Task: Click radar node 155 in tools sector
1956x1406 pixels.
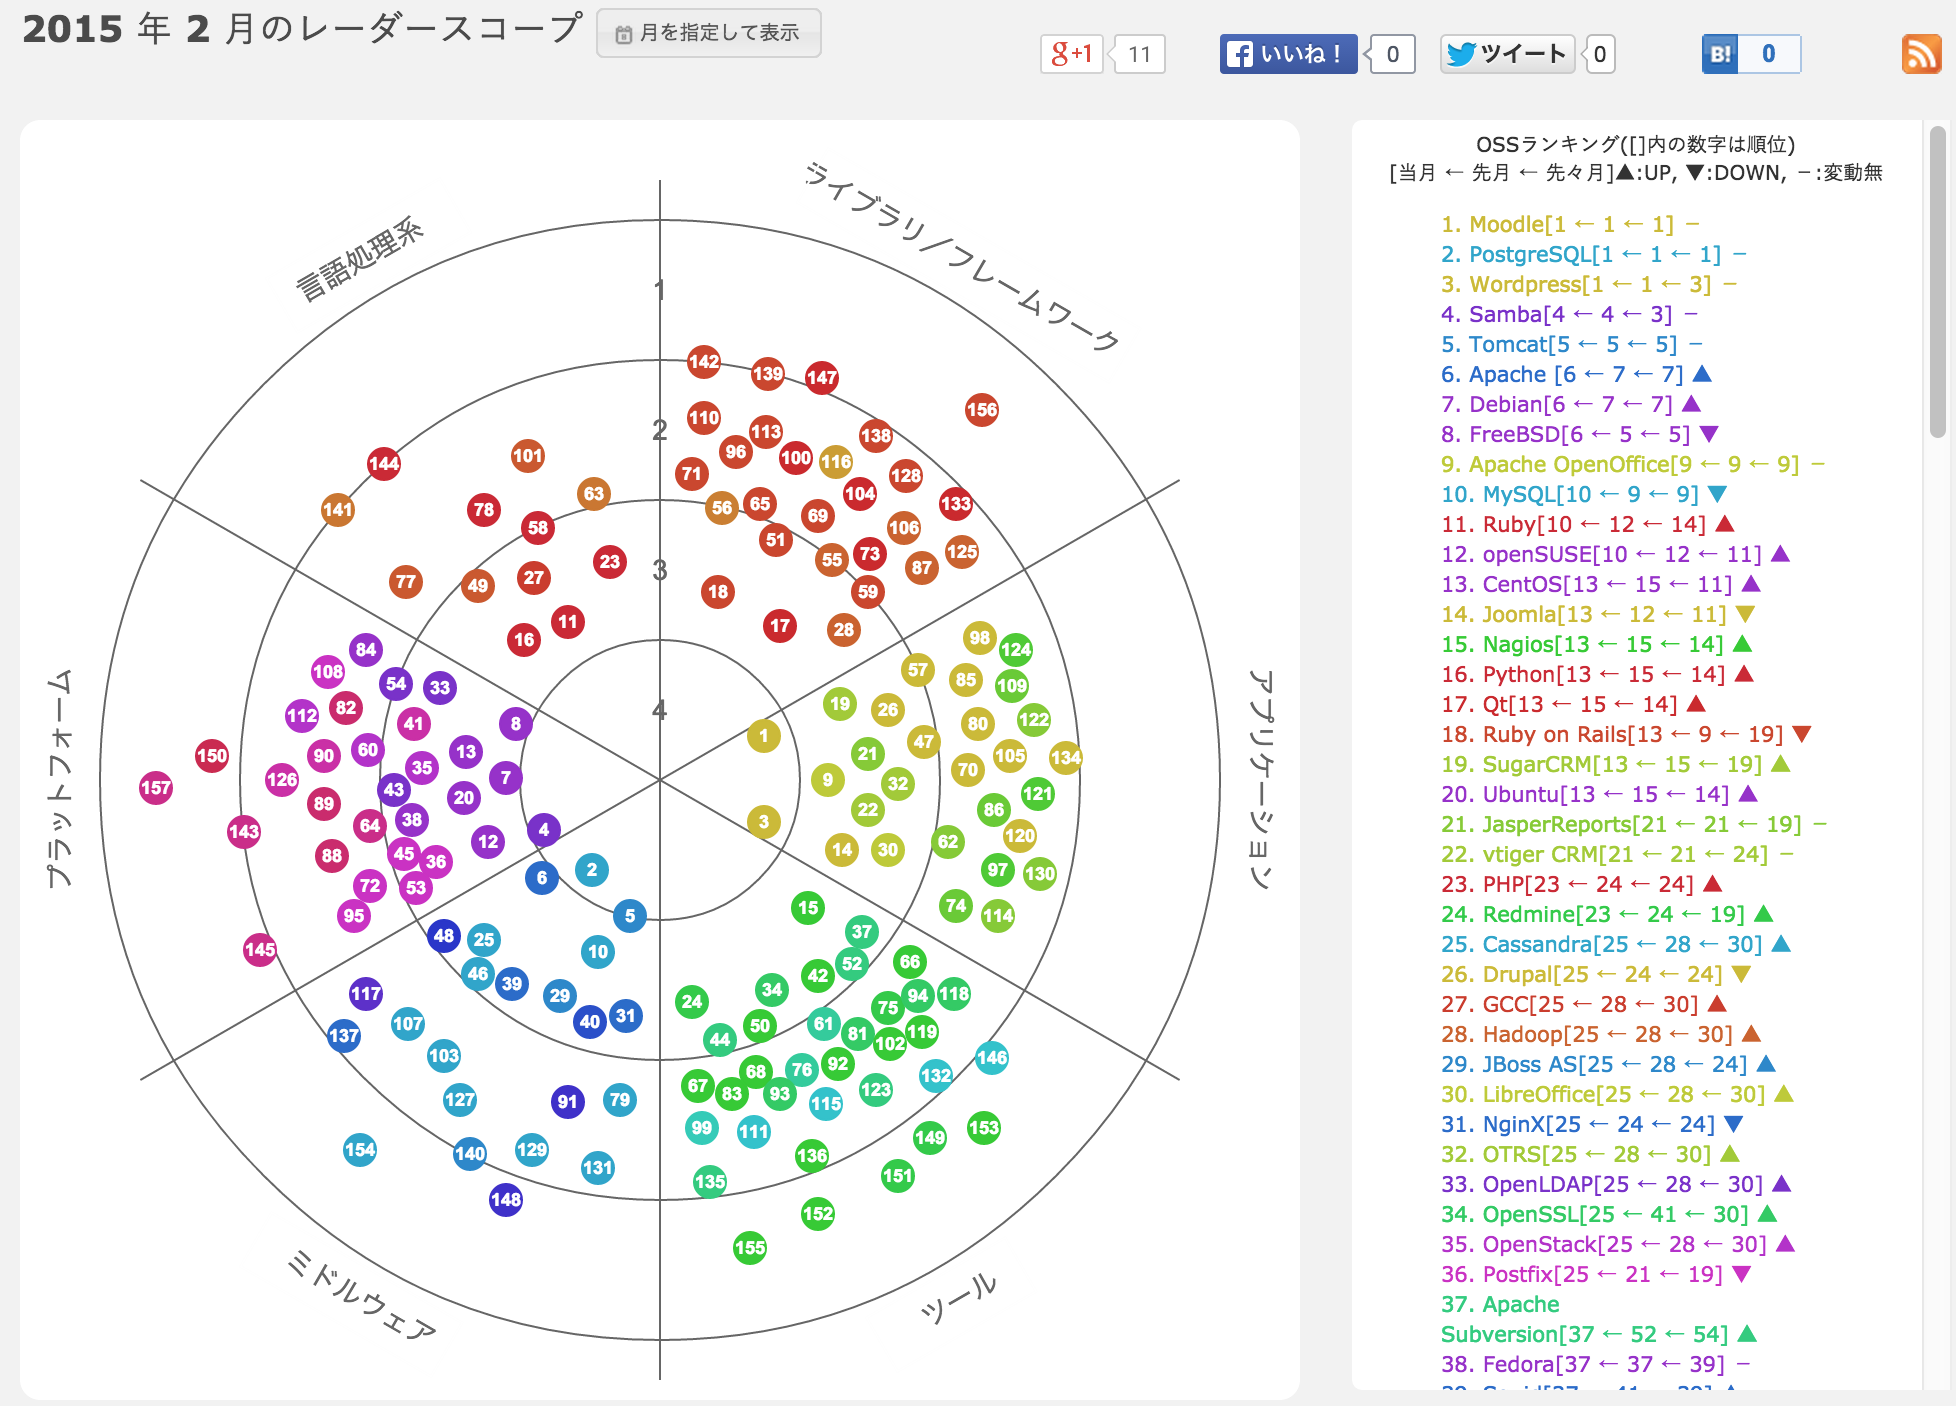Action: coord(750,1247)
